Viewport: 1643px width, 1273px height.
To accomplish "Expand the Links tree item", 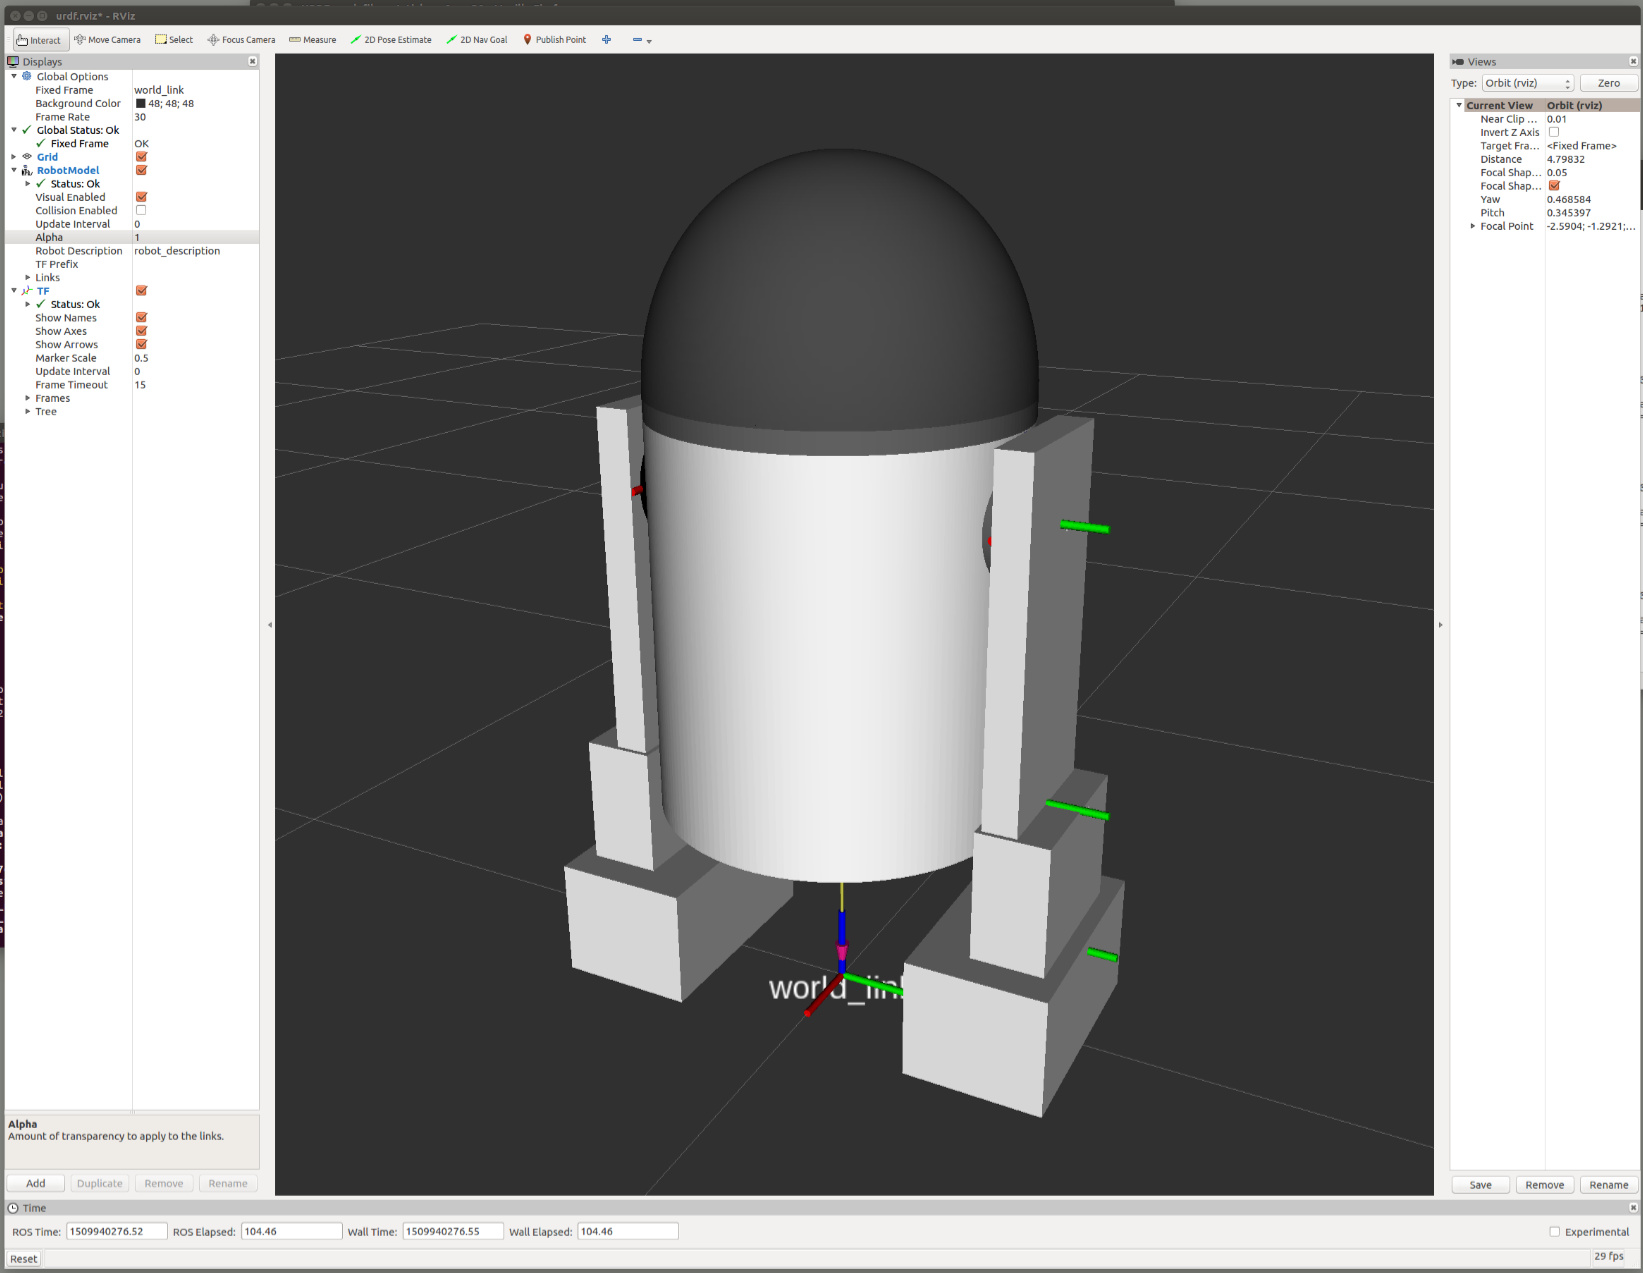I will click(x=28, y=278).
